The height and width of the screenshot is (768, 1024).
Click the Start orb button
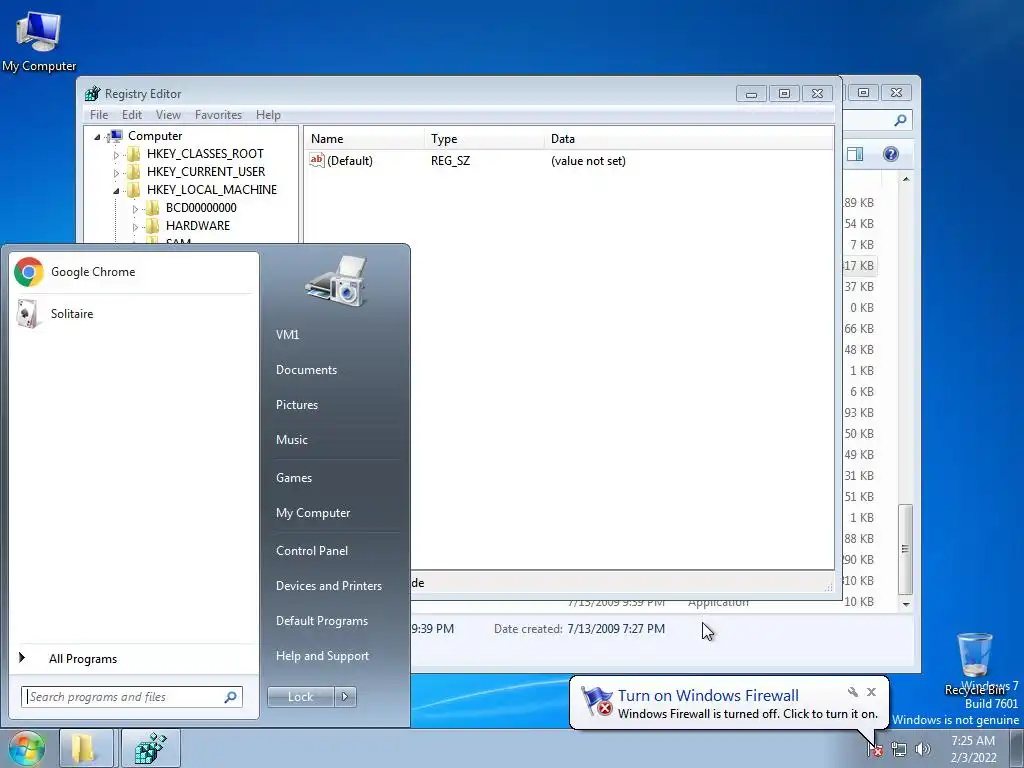coord(26,748)
